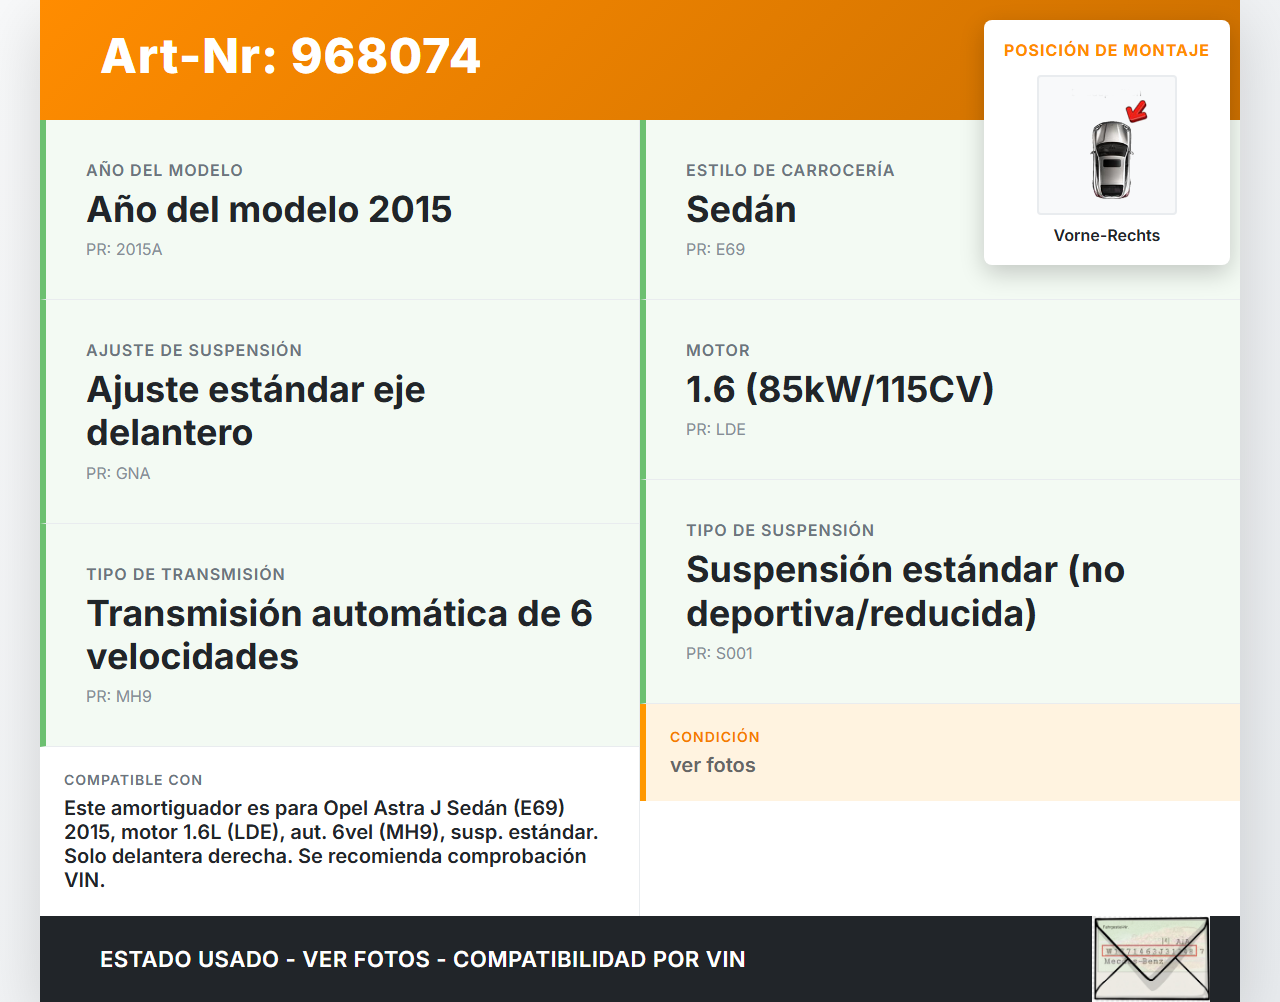
Task: Click the 'PR: MH9' code
Action: 119,696
